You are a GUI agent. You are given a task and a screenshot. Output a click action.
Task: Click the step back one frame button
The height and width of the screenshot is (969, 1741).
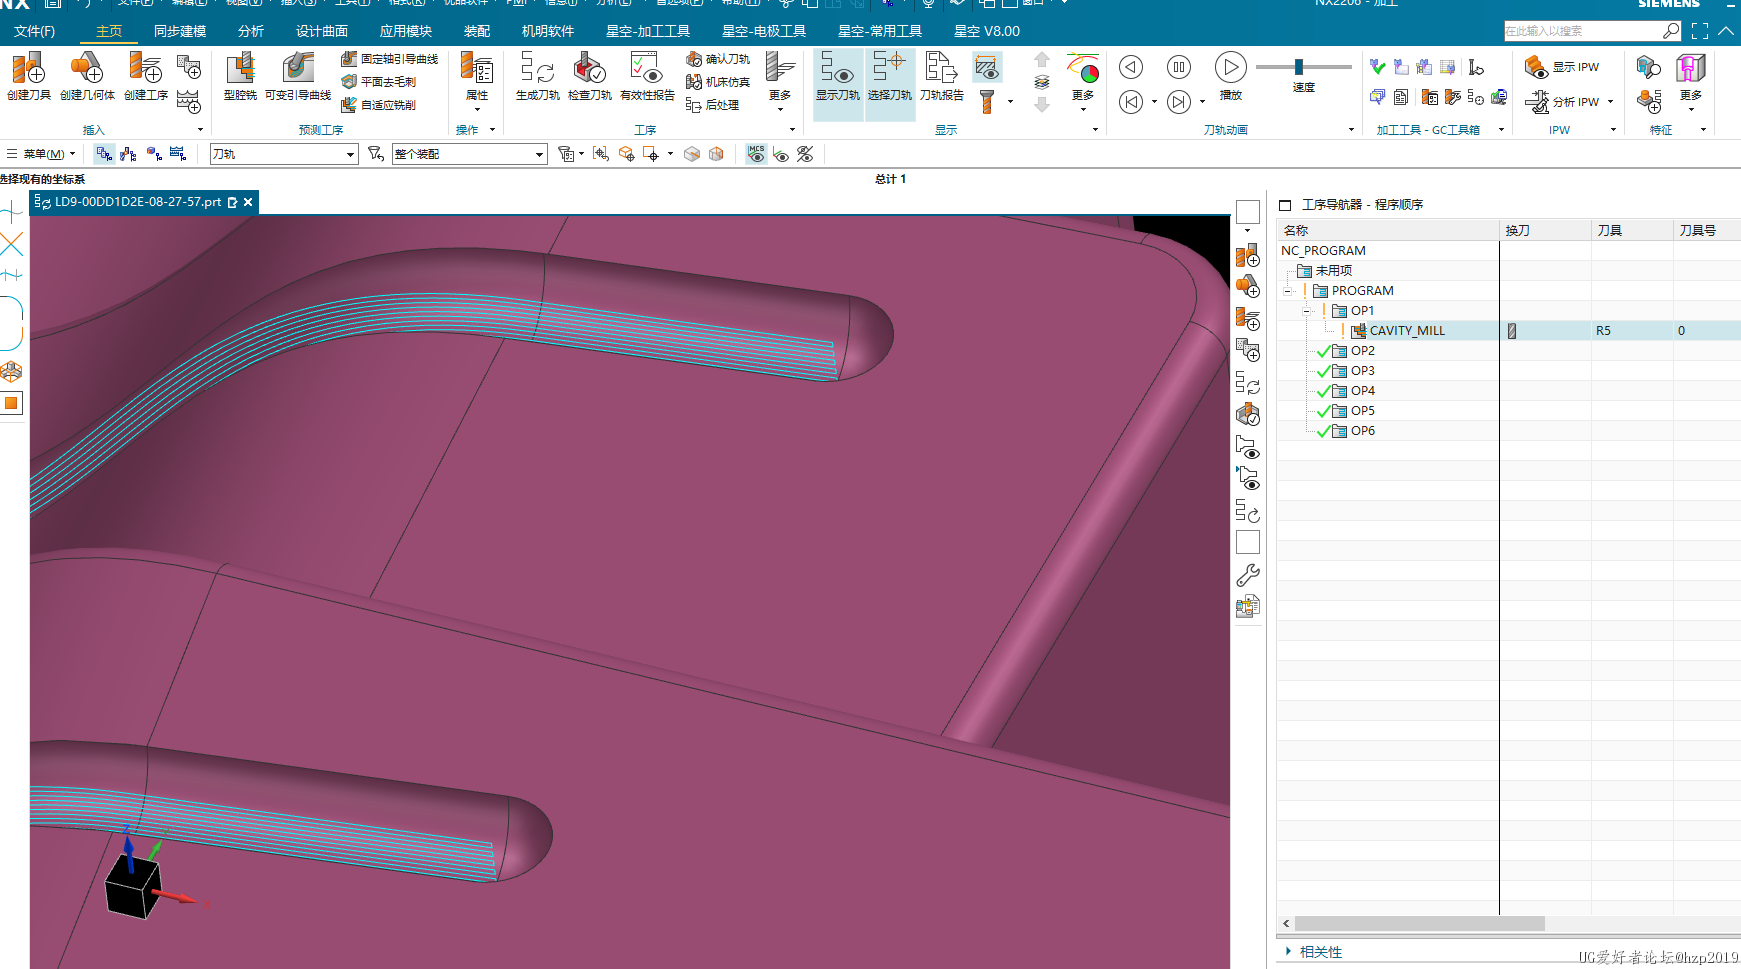pyautogui.click(x=1131, y=67)
